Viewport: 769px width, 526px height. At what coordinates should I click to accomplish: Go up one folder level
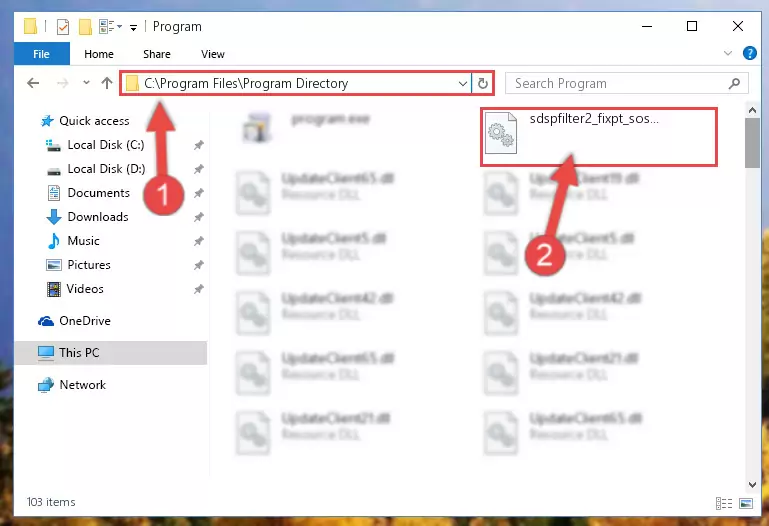pyautogui.click(x=106, y=83)
